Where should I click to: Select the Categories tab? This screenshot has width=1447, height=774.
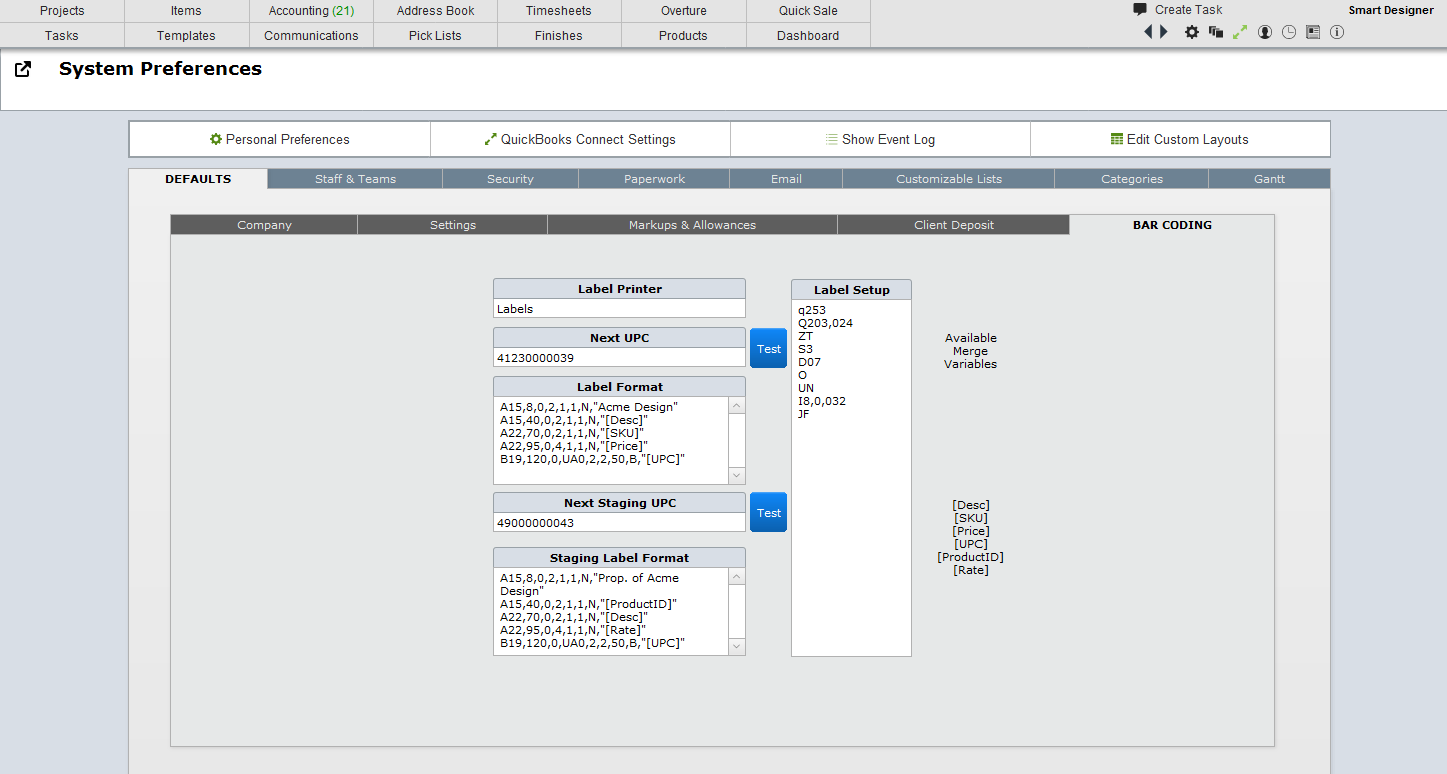click(x=1131, y=179)
